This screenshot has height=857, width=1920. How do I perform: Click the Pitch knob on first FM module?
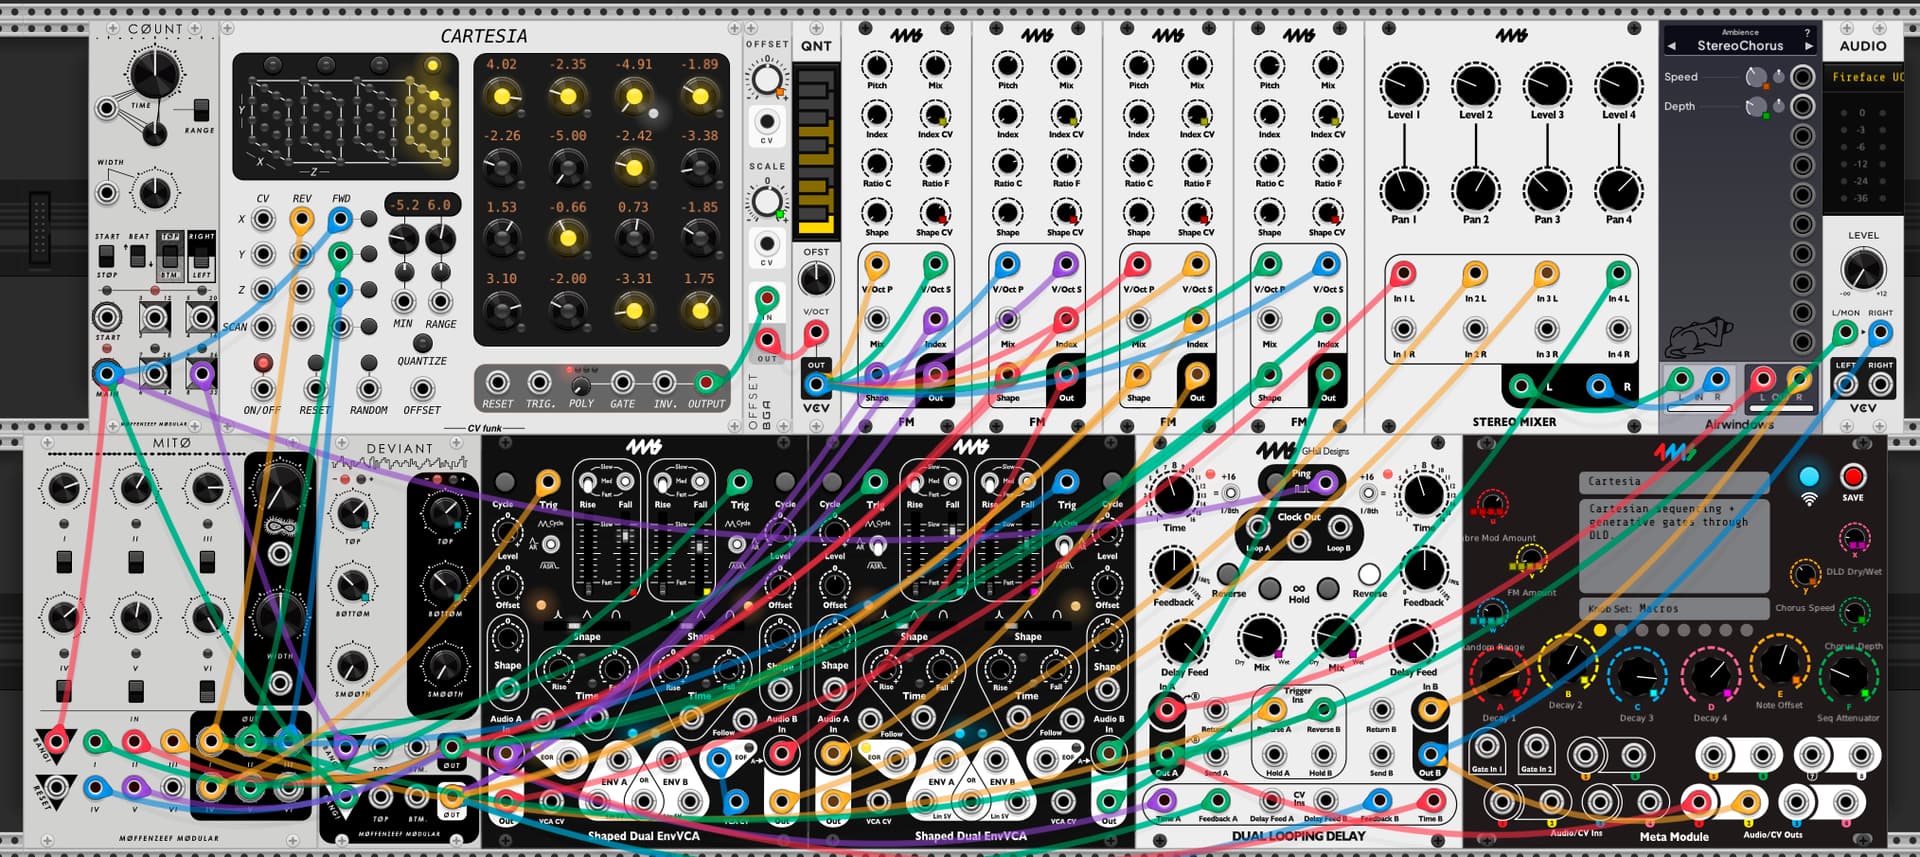(876, 67)
